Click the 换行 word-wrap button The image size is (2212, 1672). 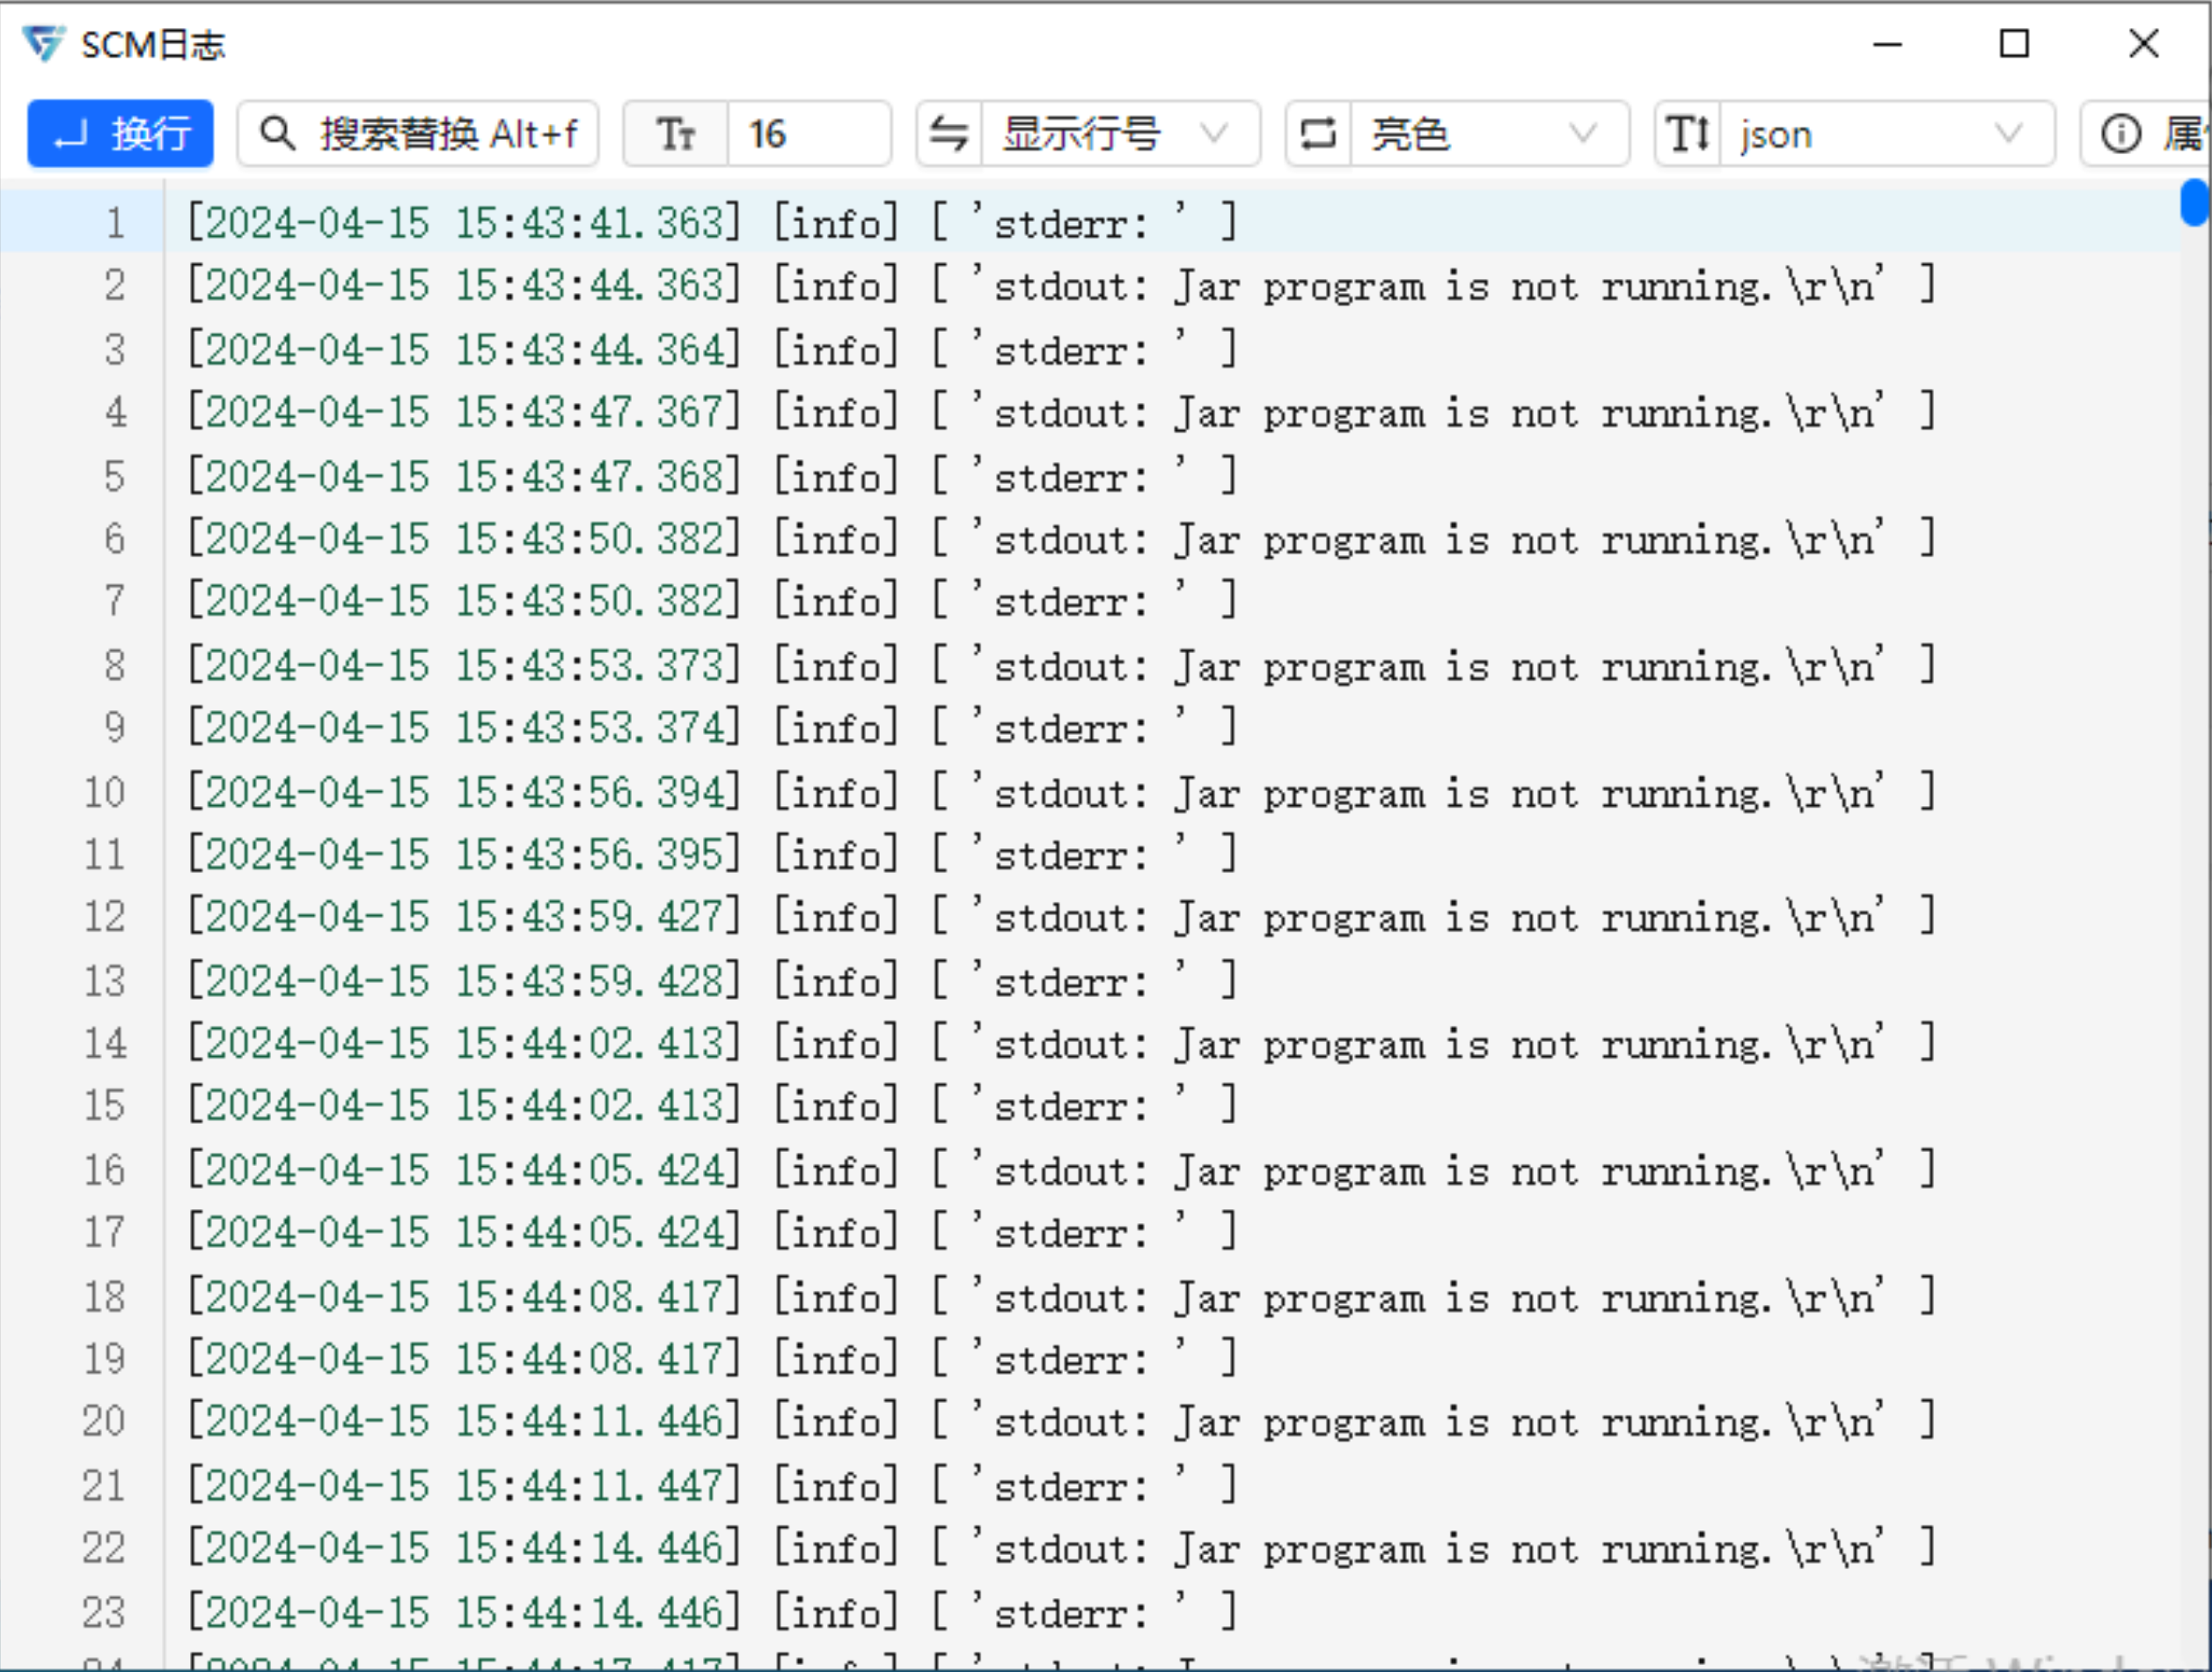[x=120, y=133]
